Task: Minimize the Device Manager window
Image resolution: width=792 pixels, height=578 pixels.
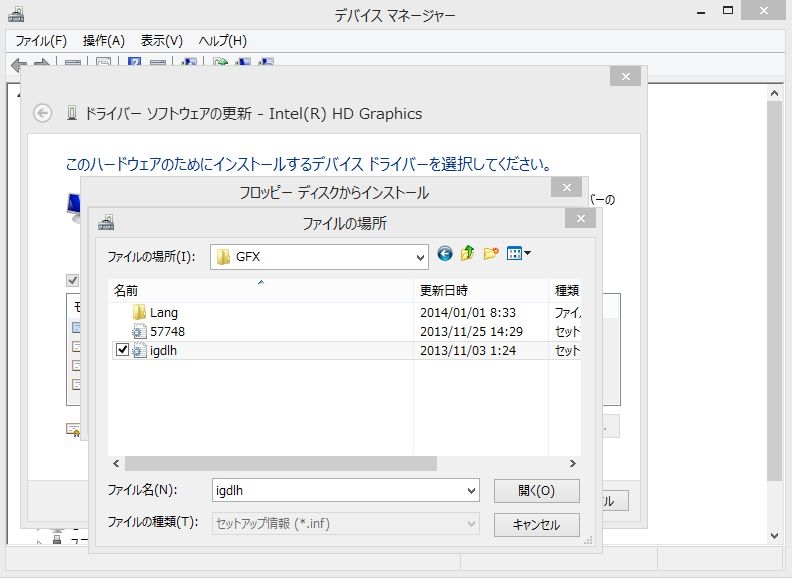Action: tap(701, 12)
